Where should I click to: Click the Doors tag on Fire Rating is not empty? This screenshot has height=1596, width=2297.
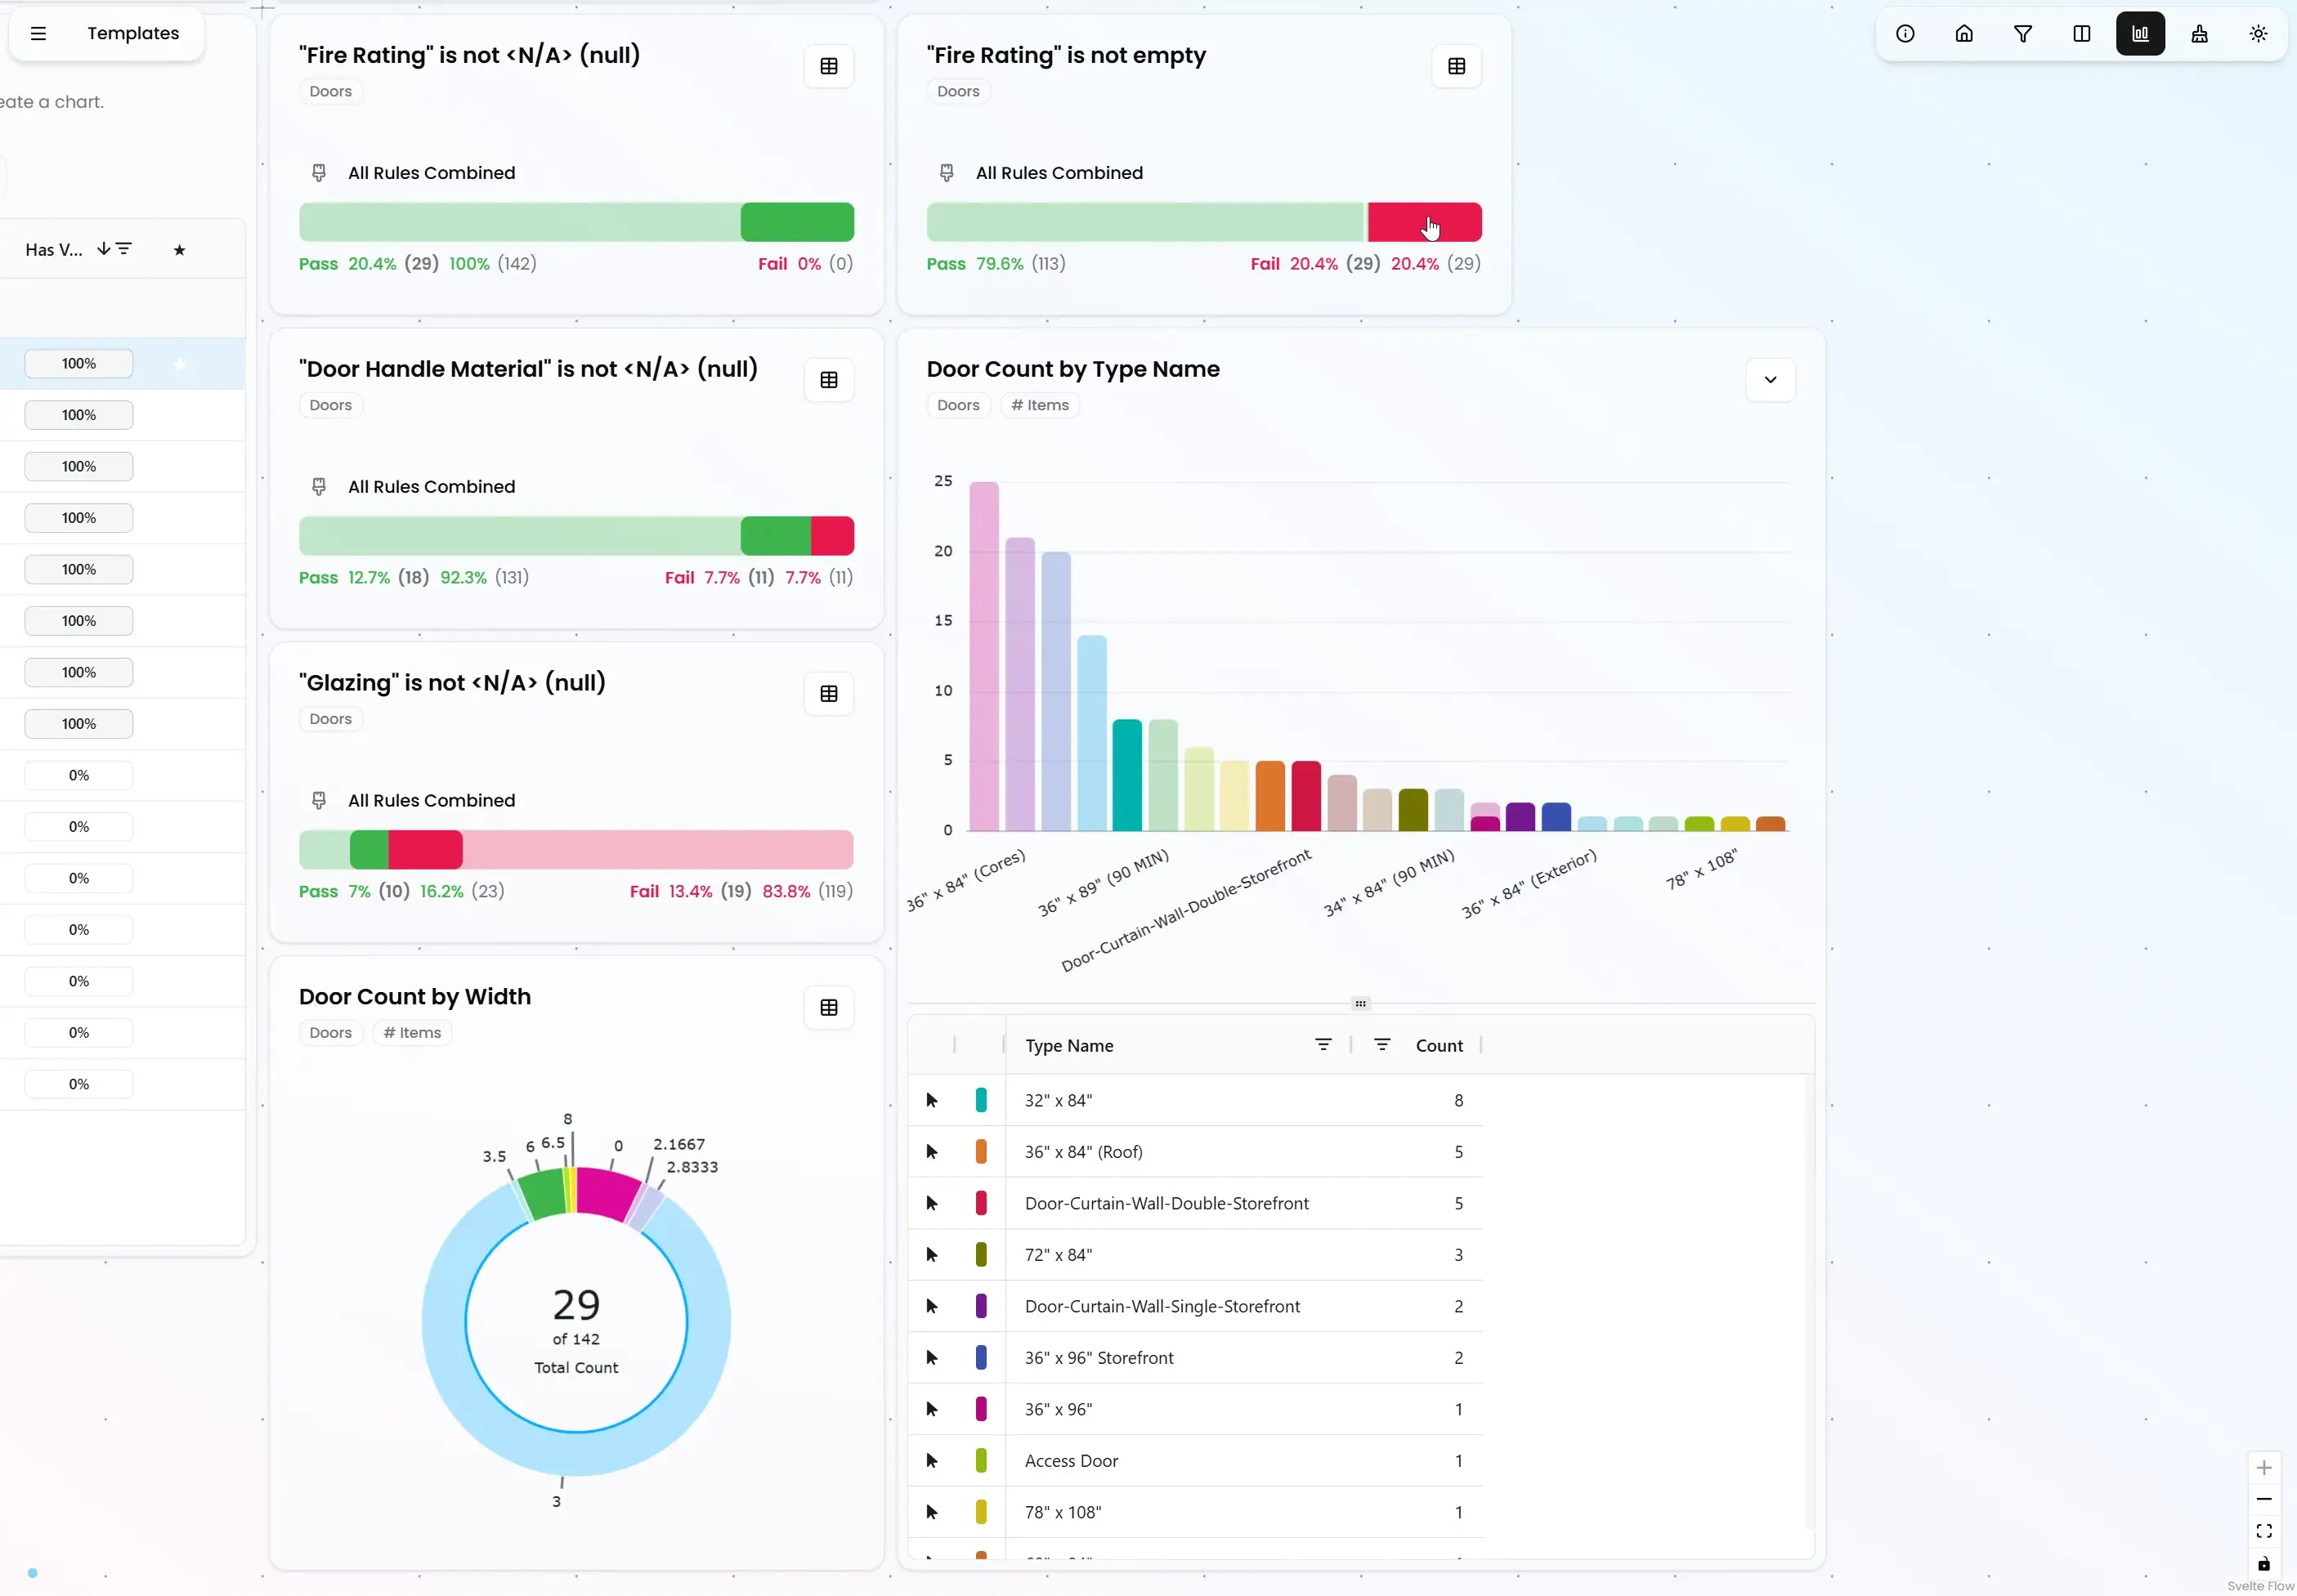coord(957,92)
